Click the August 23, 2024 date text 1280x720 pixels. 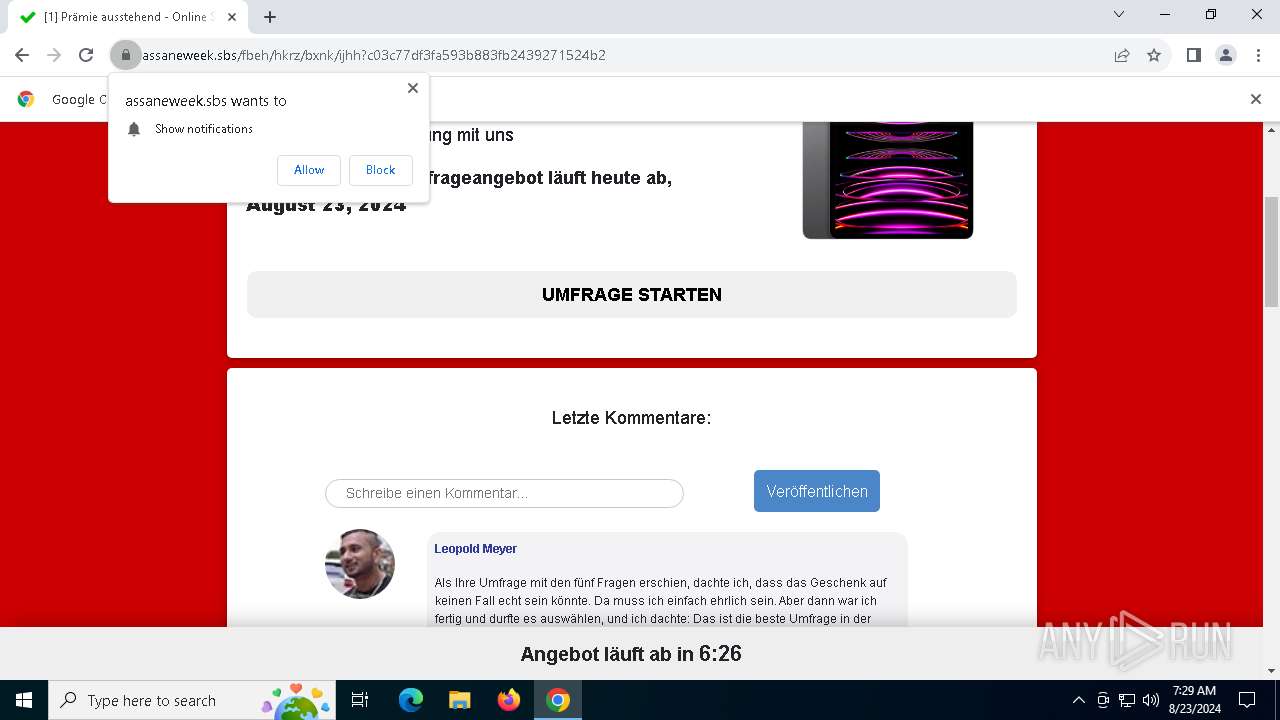click(x=326, y=206)
